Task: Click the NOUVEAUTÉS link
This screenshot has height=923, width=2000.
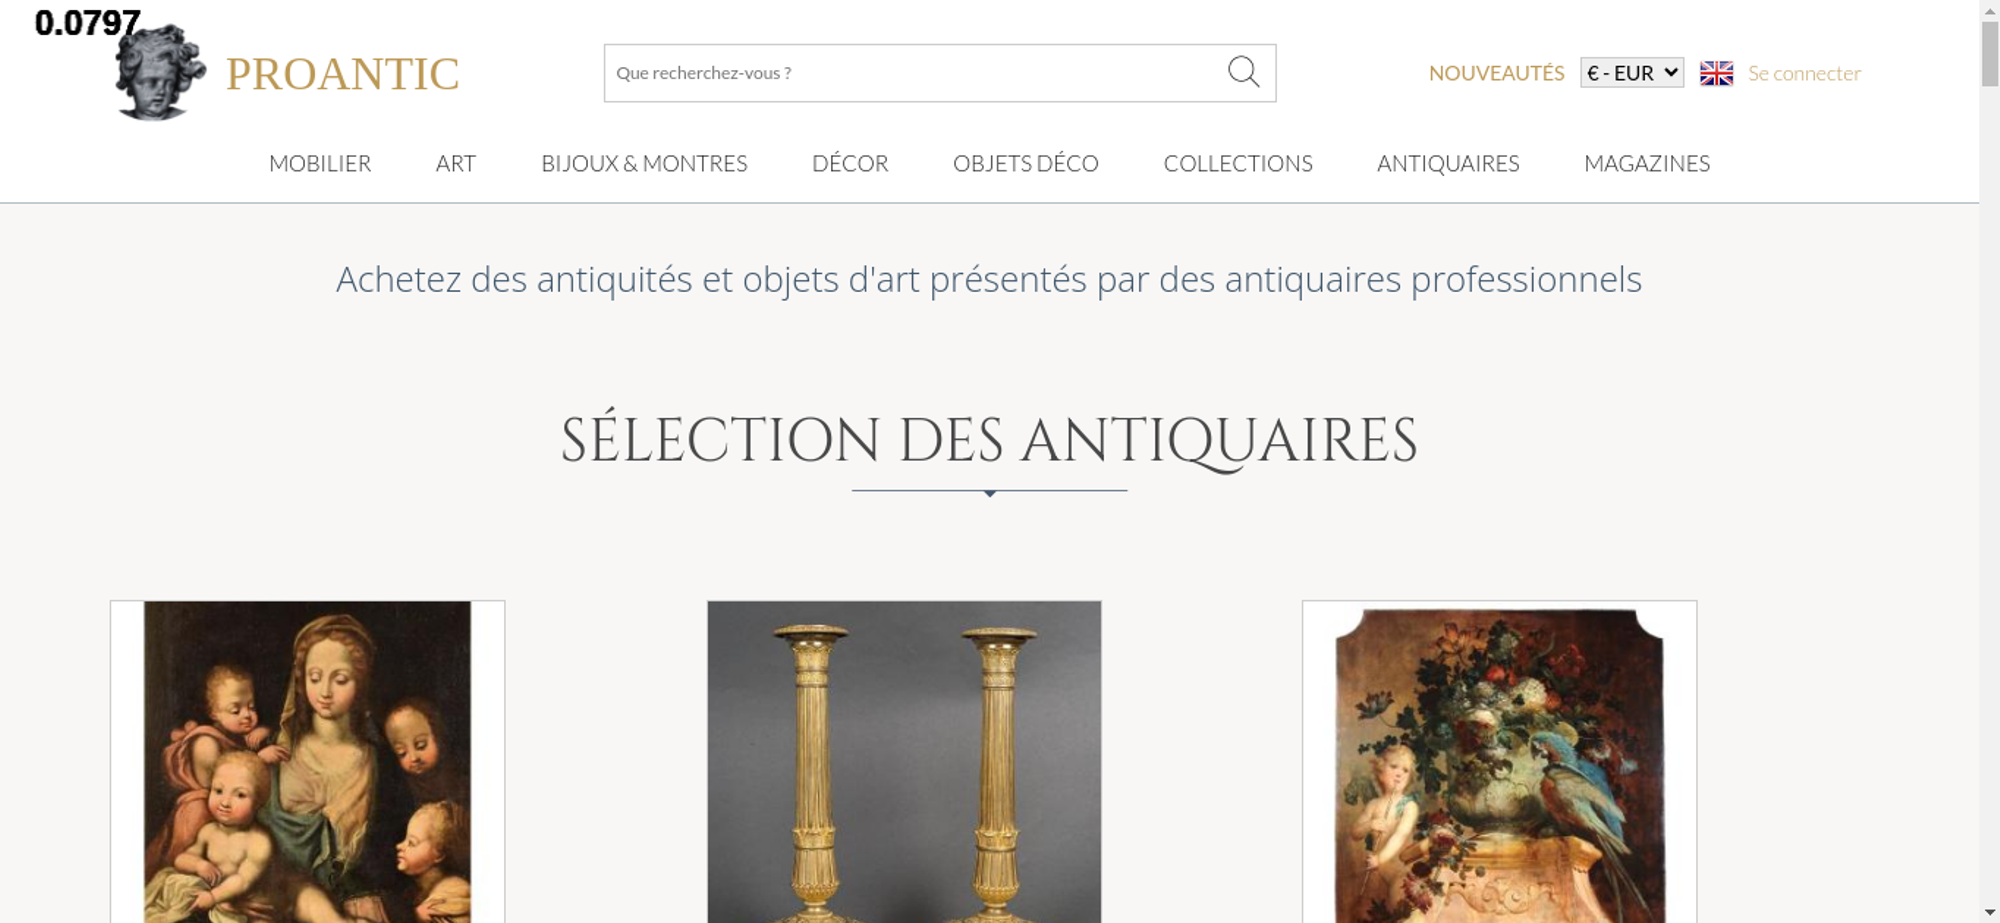Action: 1496,73
